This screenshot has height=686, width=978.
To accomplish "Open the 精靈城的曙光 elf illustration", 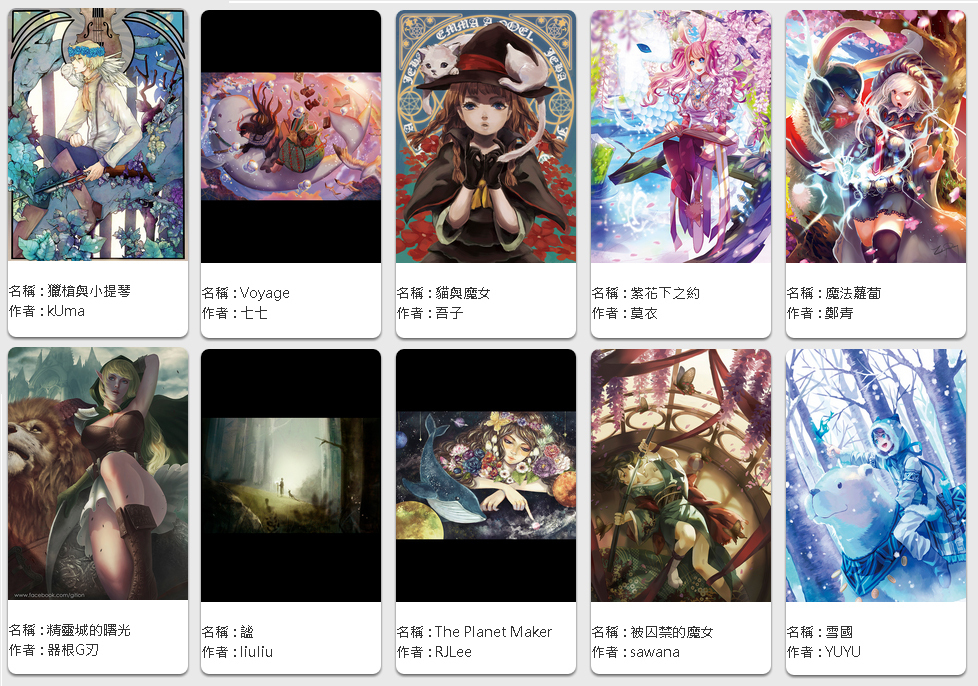I will click(98, 474).
